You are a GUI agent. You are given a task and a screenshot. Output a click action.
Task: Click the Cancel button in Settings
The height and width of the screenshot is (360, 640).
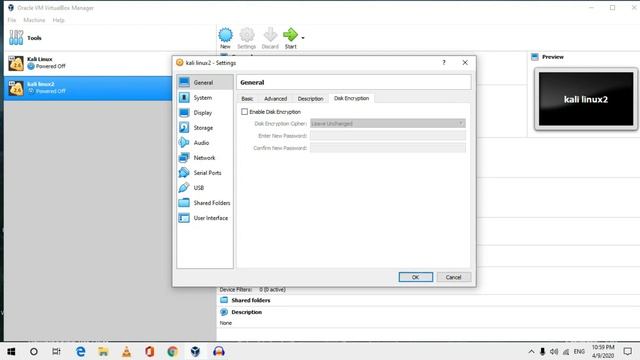pos(453,277)
